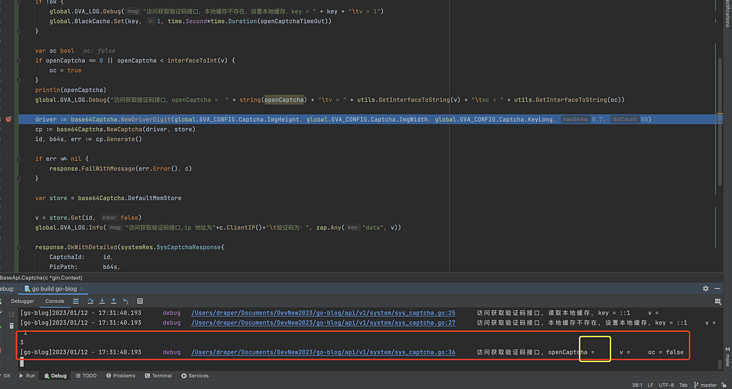Open debug panel settings gear
The width and height of the screenshot is (732, 389).
[x=705, y=289]
